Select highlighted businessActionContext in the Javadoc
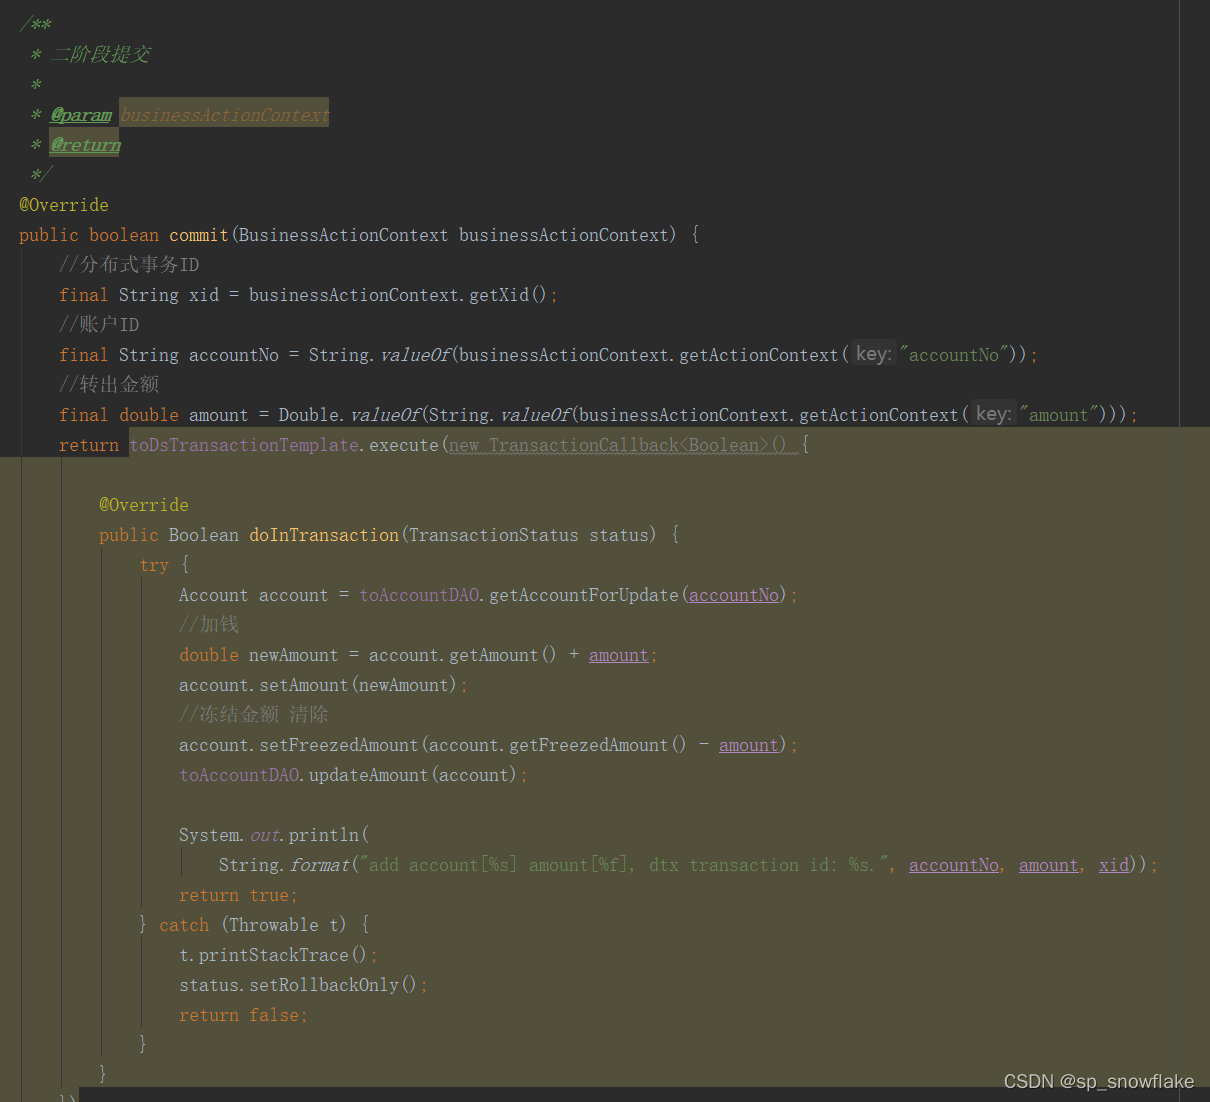 [x=224, y=115]
